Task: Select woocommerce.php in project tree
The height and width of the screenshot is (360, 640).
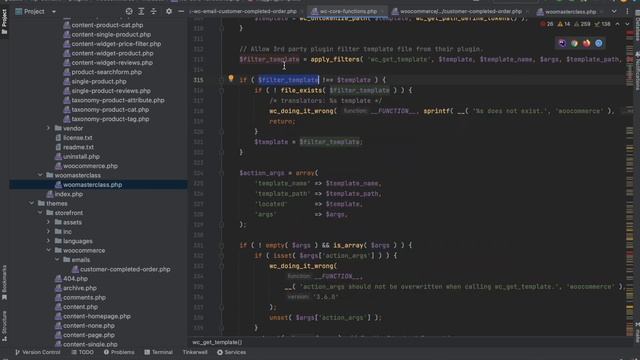Action: click(x=90, y=166)
